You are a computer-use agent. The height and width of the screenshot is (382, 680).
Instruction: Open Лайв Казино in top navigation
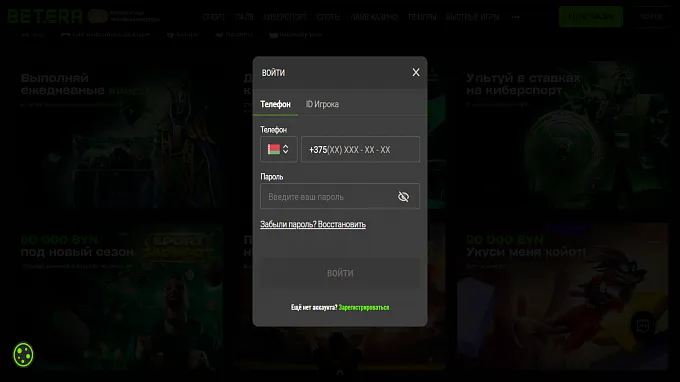pyautogui.click(x=374, y=17)
